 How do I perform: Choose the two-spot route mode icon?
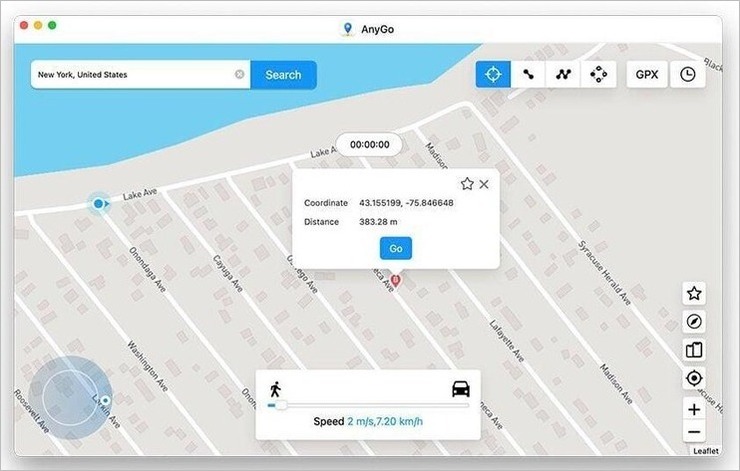[528, 74]
